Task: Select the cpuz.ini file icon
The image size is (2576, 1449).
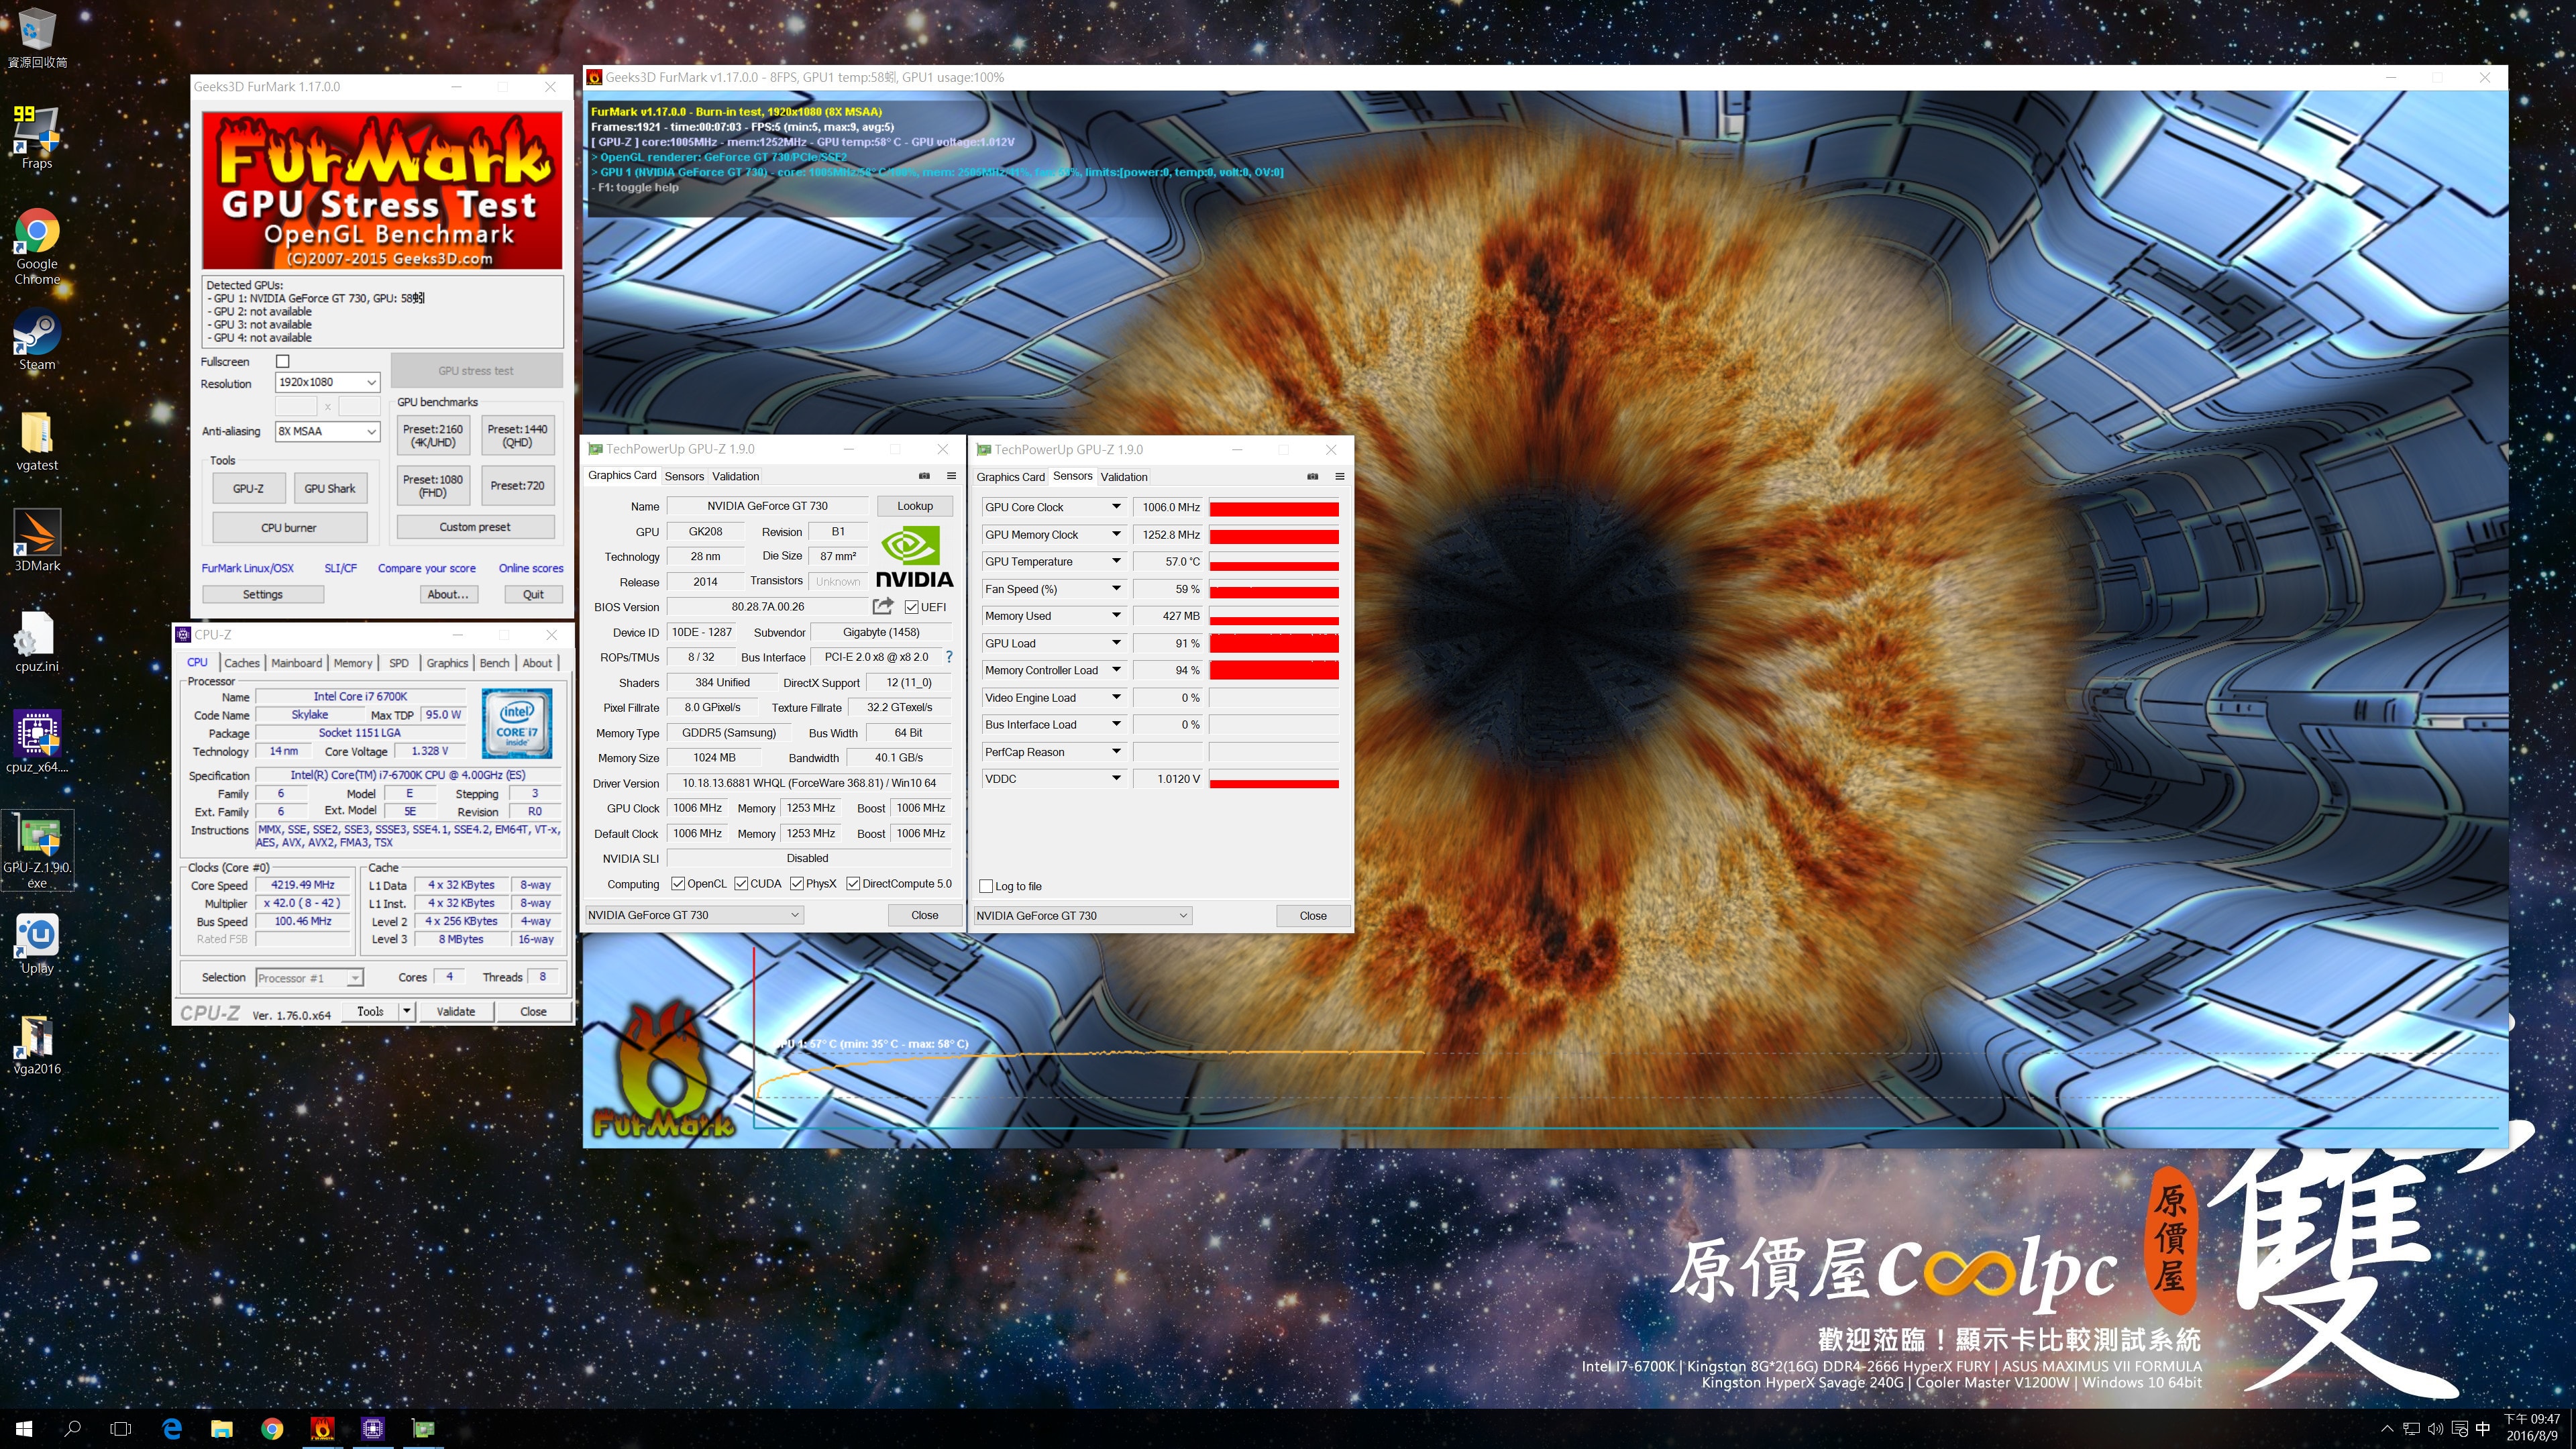Action: pyautogui.click(x=37, y=642)
